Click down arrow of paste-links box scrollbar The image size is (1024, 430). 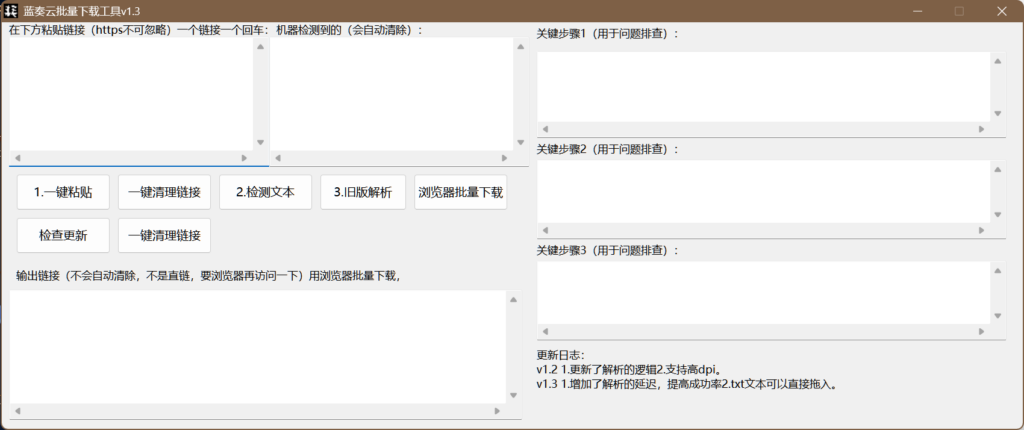tap(261, 142)
